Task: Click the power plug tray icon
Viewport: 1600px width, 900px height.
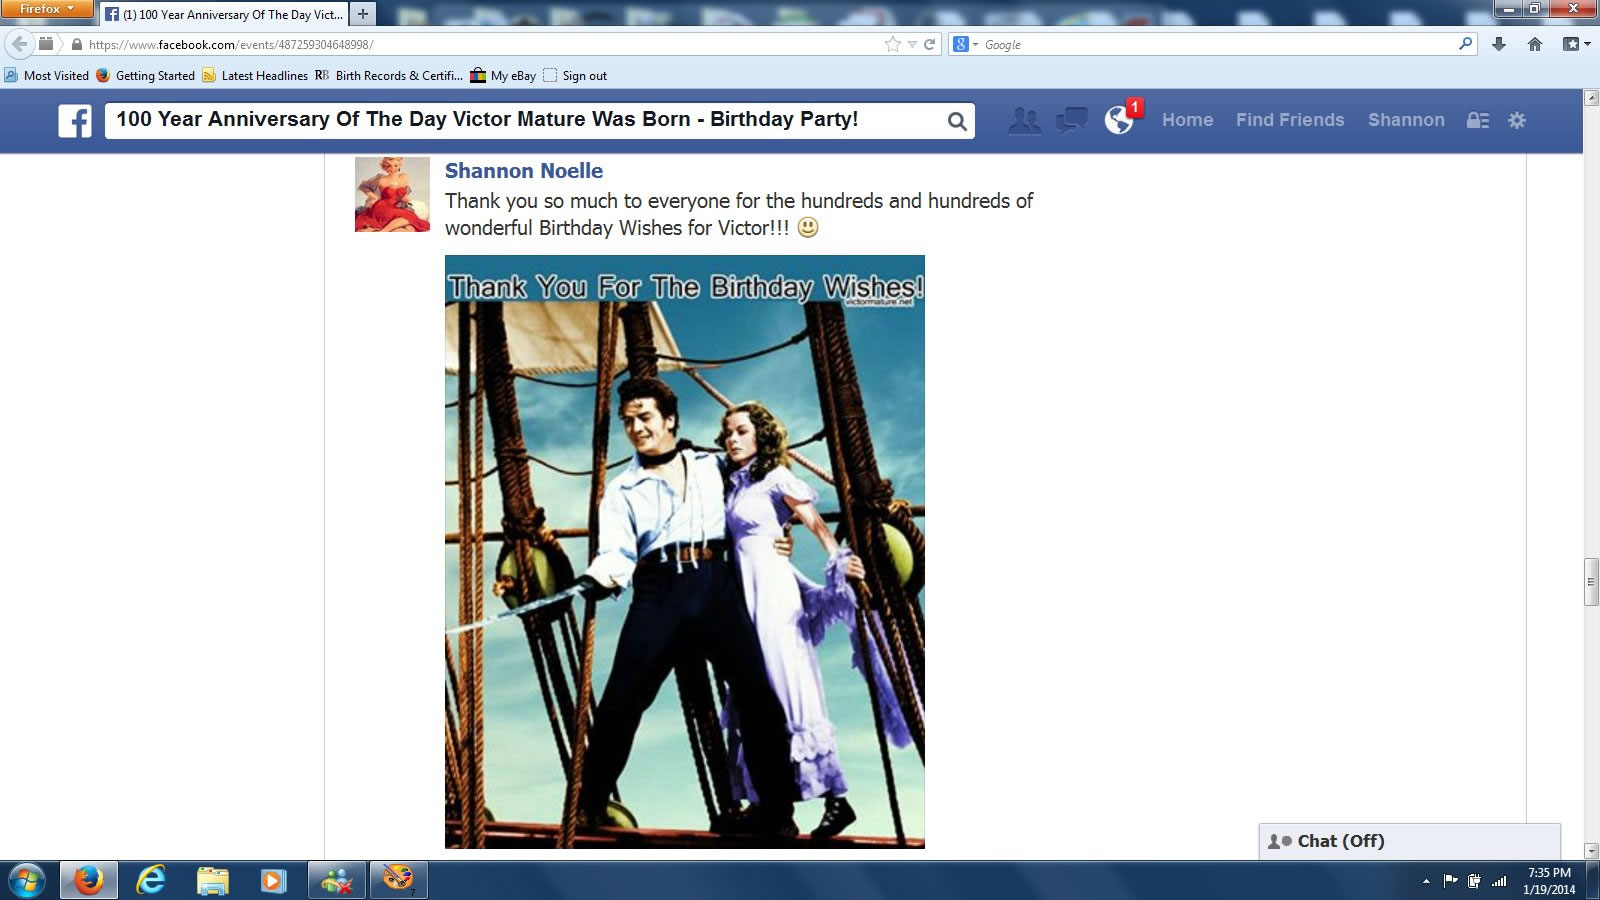Action: click(x=1474, y=881)
